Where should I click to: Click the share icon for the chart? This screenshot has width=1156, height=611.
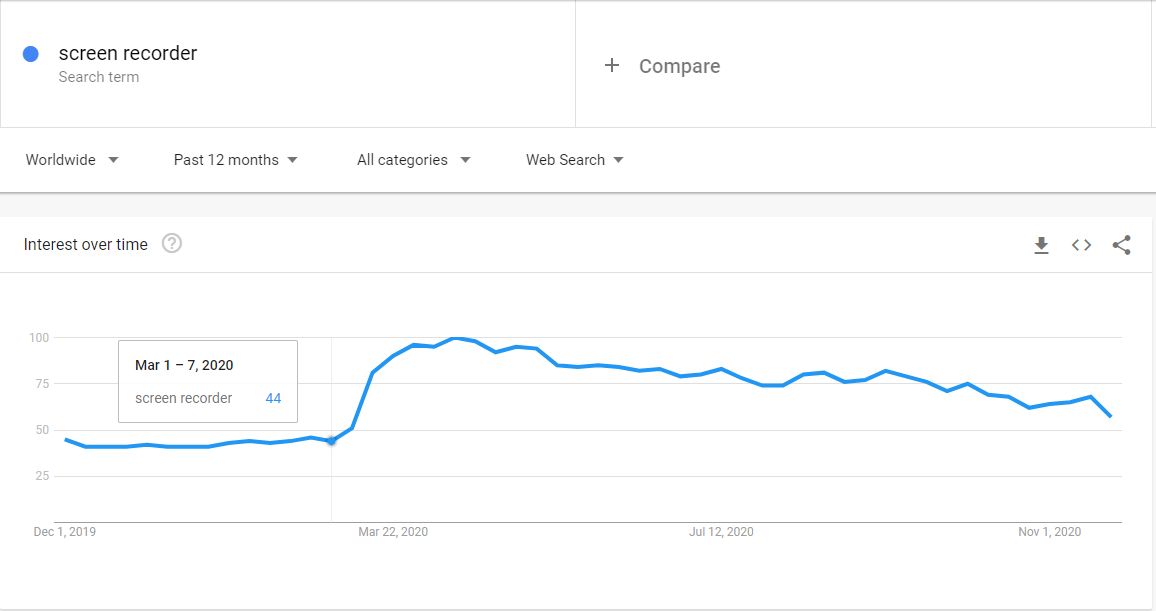(x=1121, y=245)
